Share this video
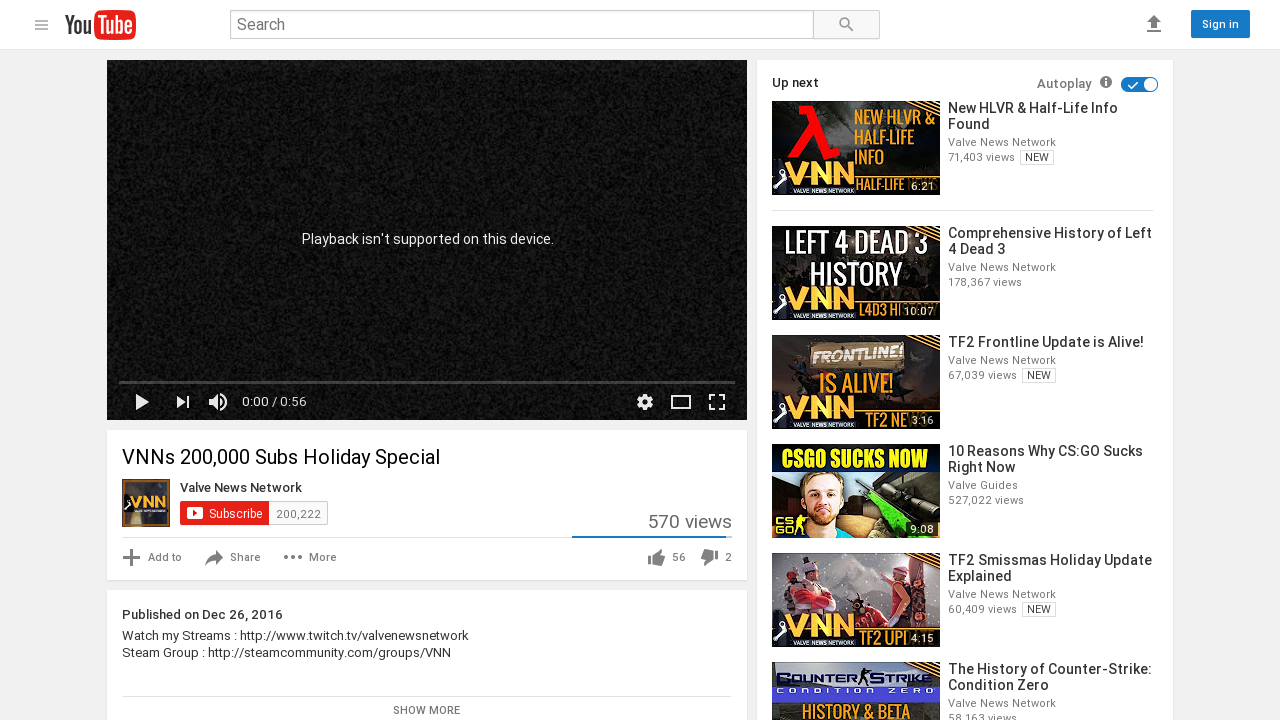This screenshot has width=1280, height=720. point(232,558)
